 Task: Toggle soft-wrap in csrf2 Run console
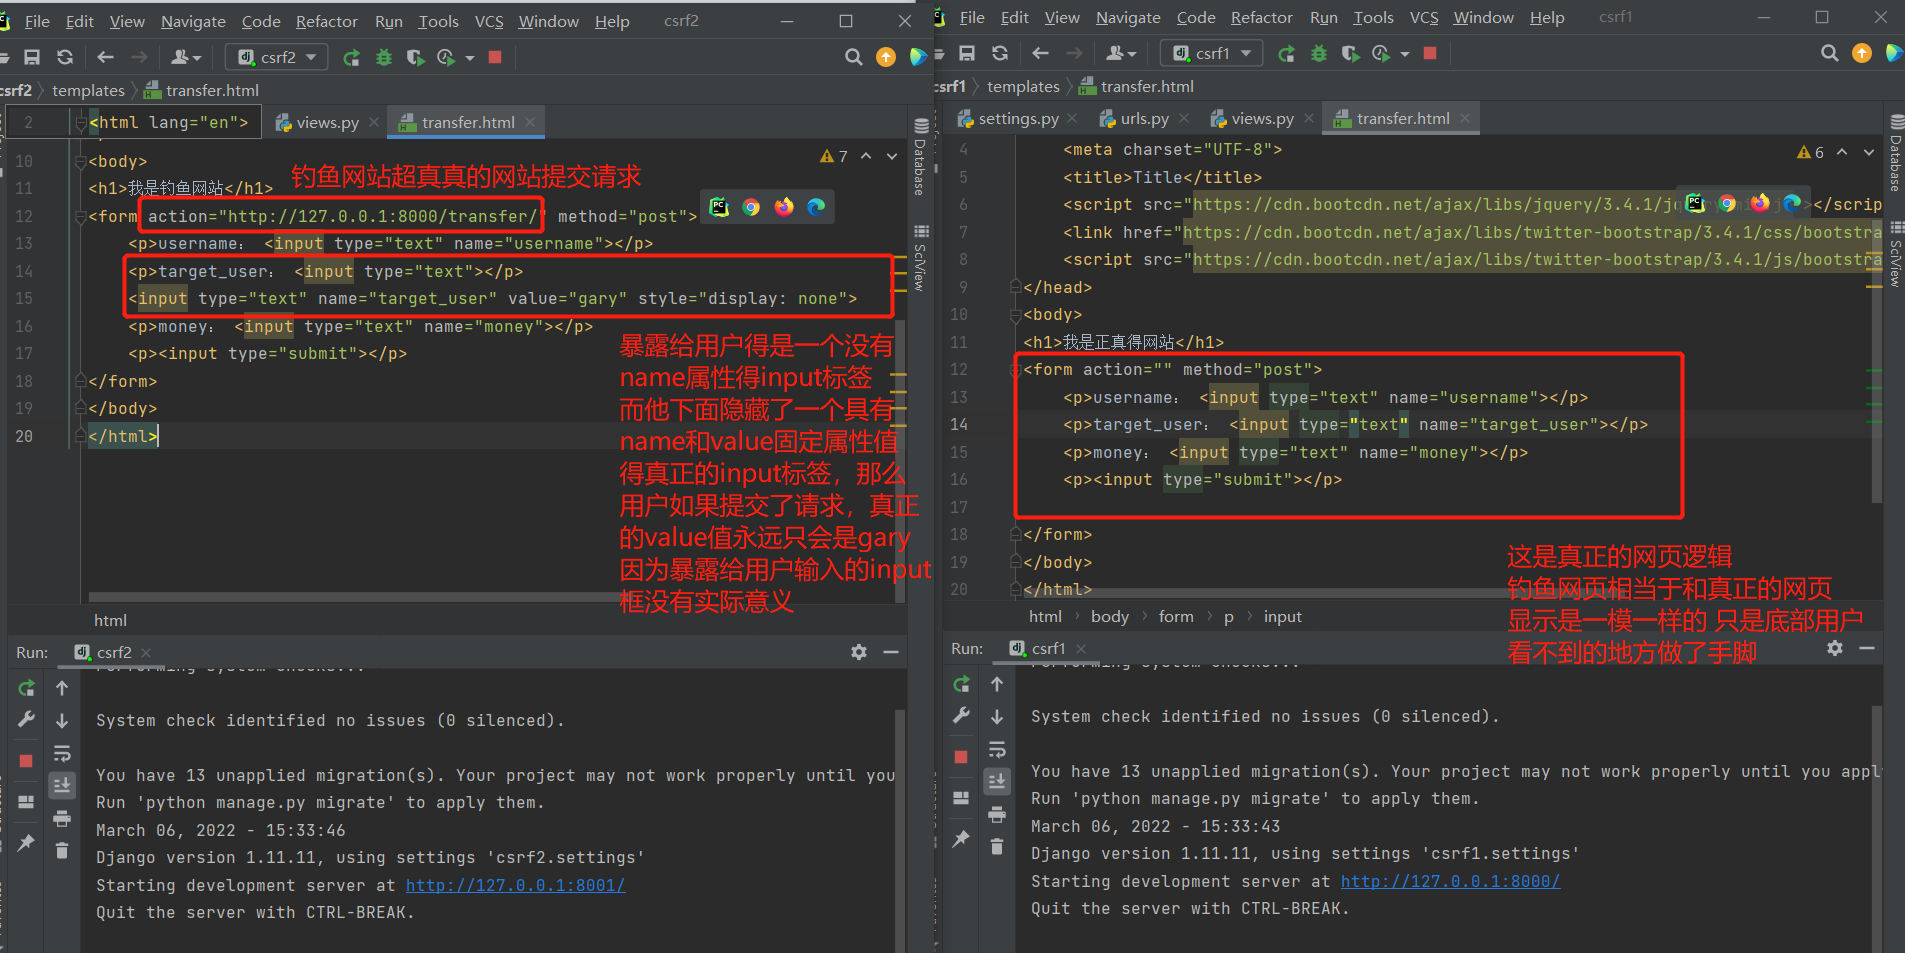pos(62,753)
